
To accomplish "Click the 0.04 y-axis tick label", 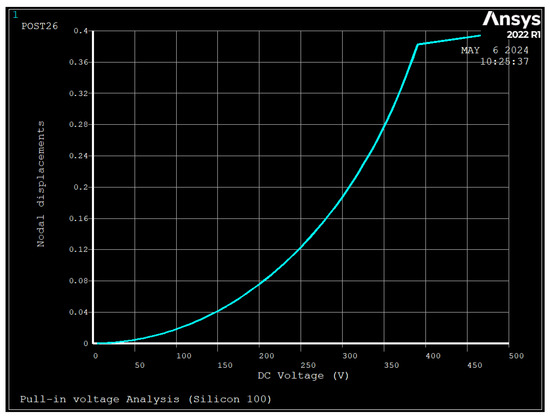I will pyautogui.click(x=79, y=312).
